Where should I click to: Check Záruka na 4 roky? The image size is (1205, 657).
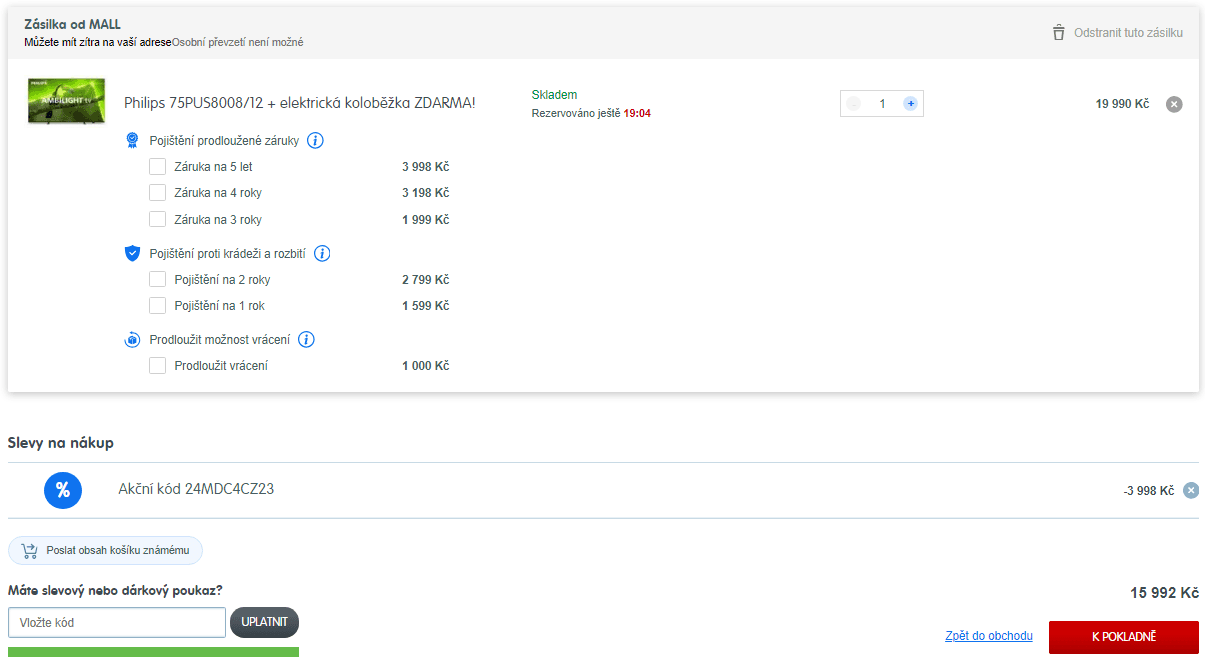click(158, 193)
